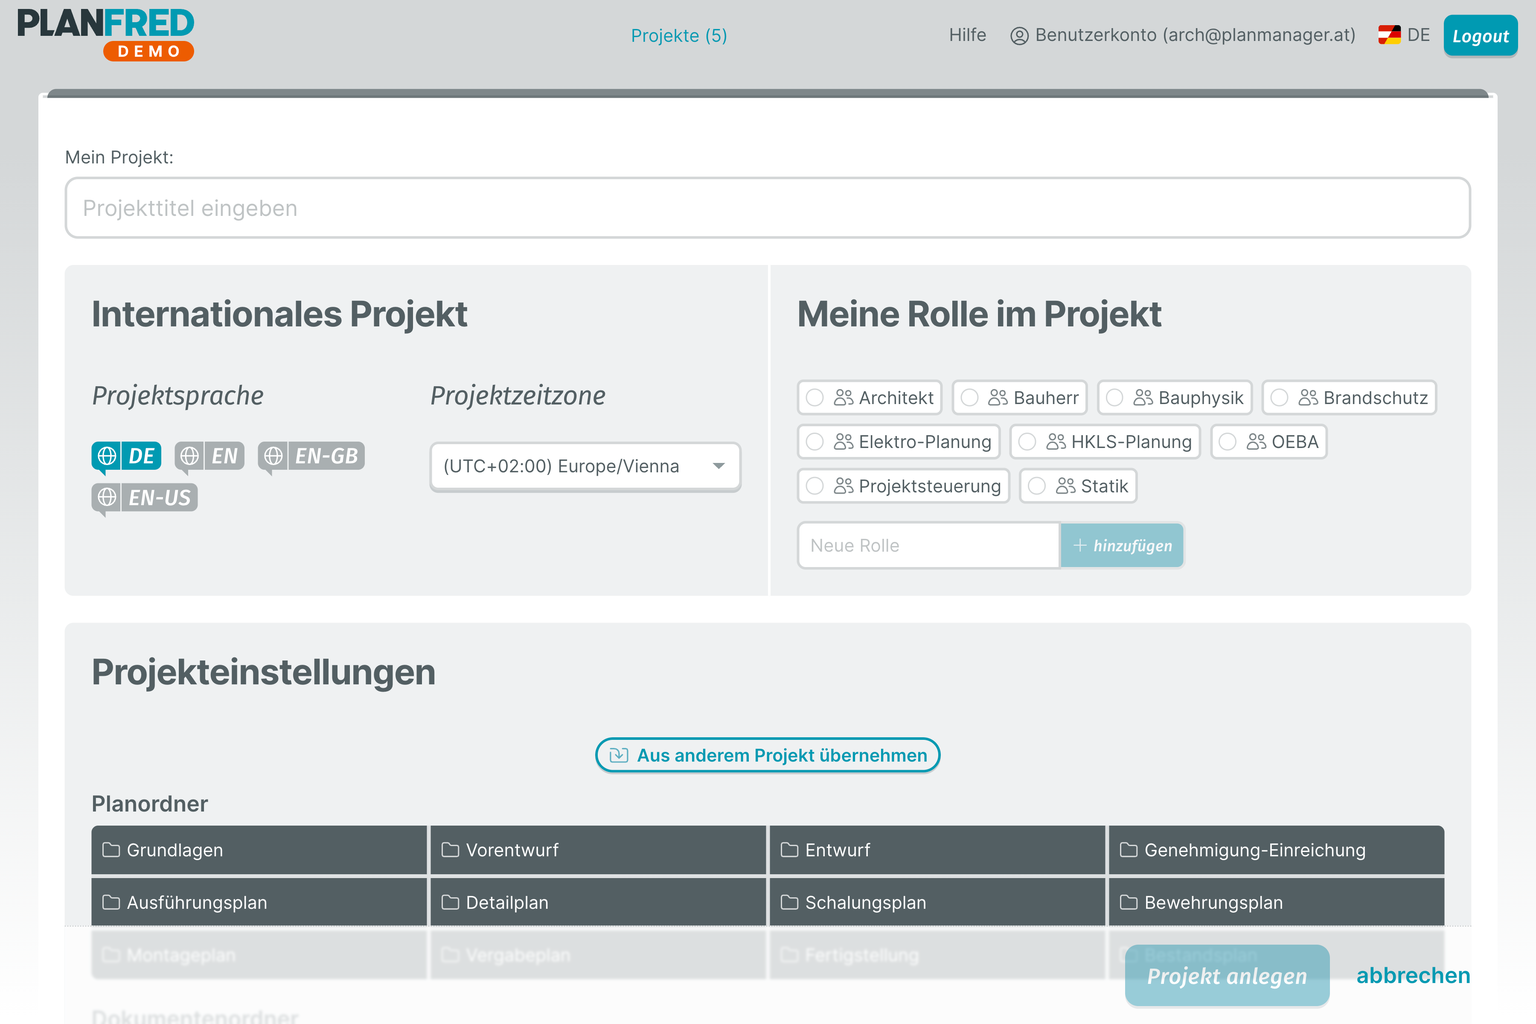
Task: Select the DE project language globe
Action: 107,456
